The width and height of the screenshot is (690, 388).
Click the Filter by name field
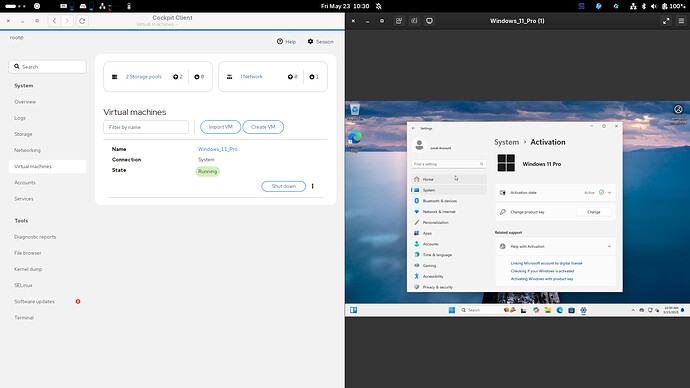[x=146, y=127]
